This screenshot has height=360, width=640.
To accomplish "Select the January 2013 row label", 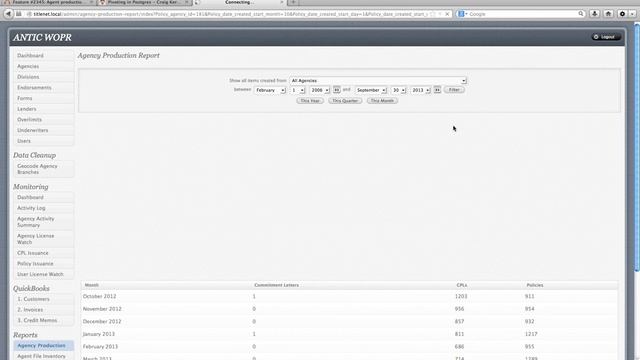I will click(99, 334).
